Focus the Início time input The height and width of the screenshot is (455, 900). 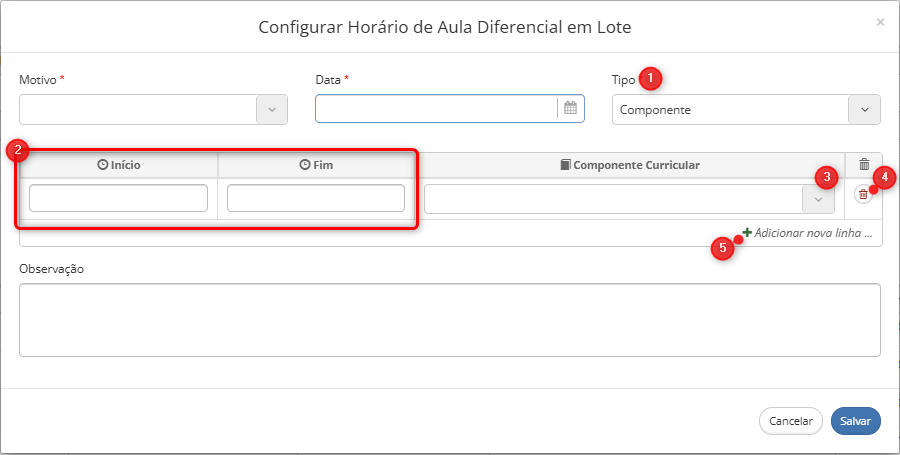coord(118,198)
